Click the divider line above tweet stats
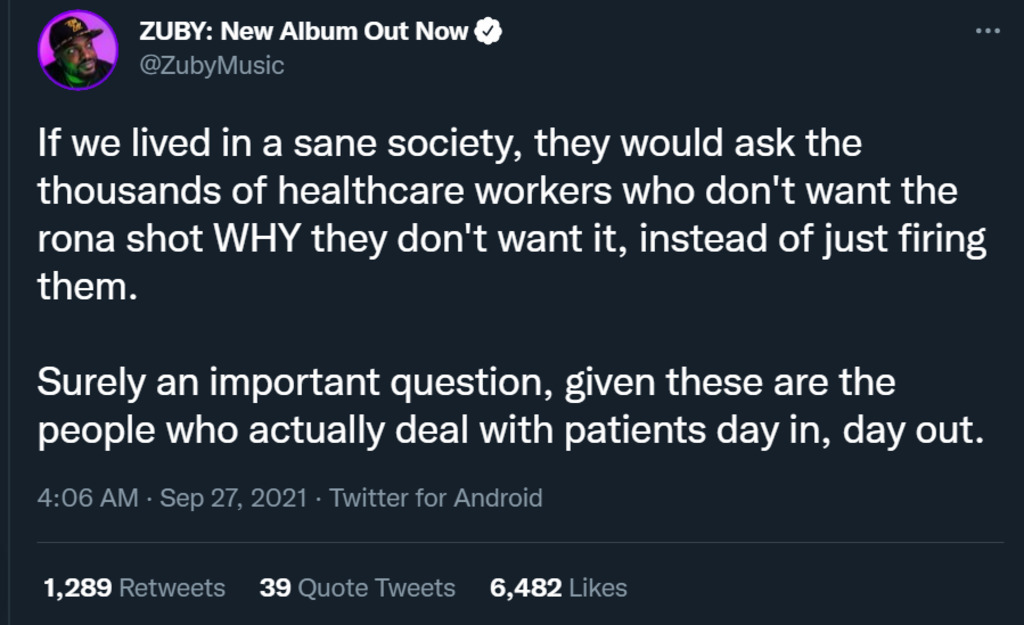Screen dimensions: 1024x625 (520, 542)
